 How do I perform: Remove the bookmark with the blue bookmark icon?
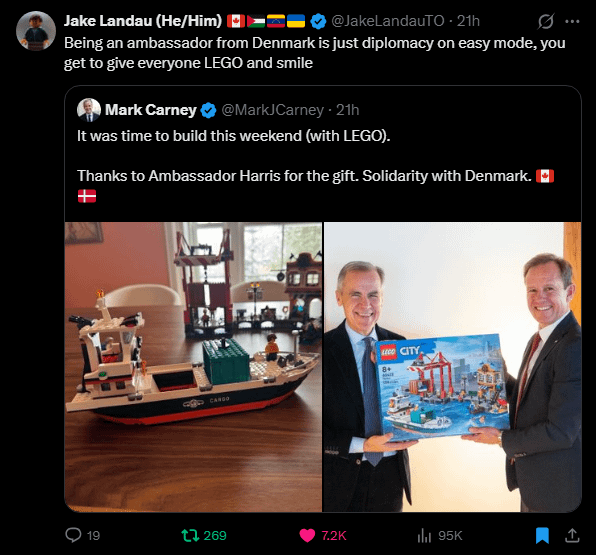pyautogui.click(x=542, y=535)
